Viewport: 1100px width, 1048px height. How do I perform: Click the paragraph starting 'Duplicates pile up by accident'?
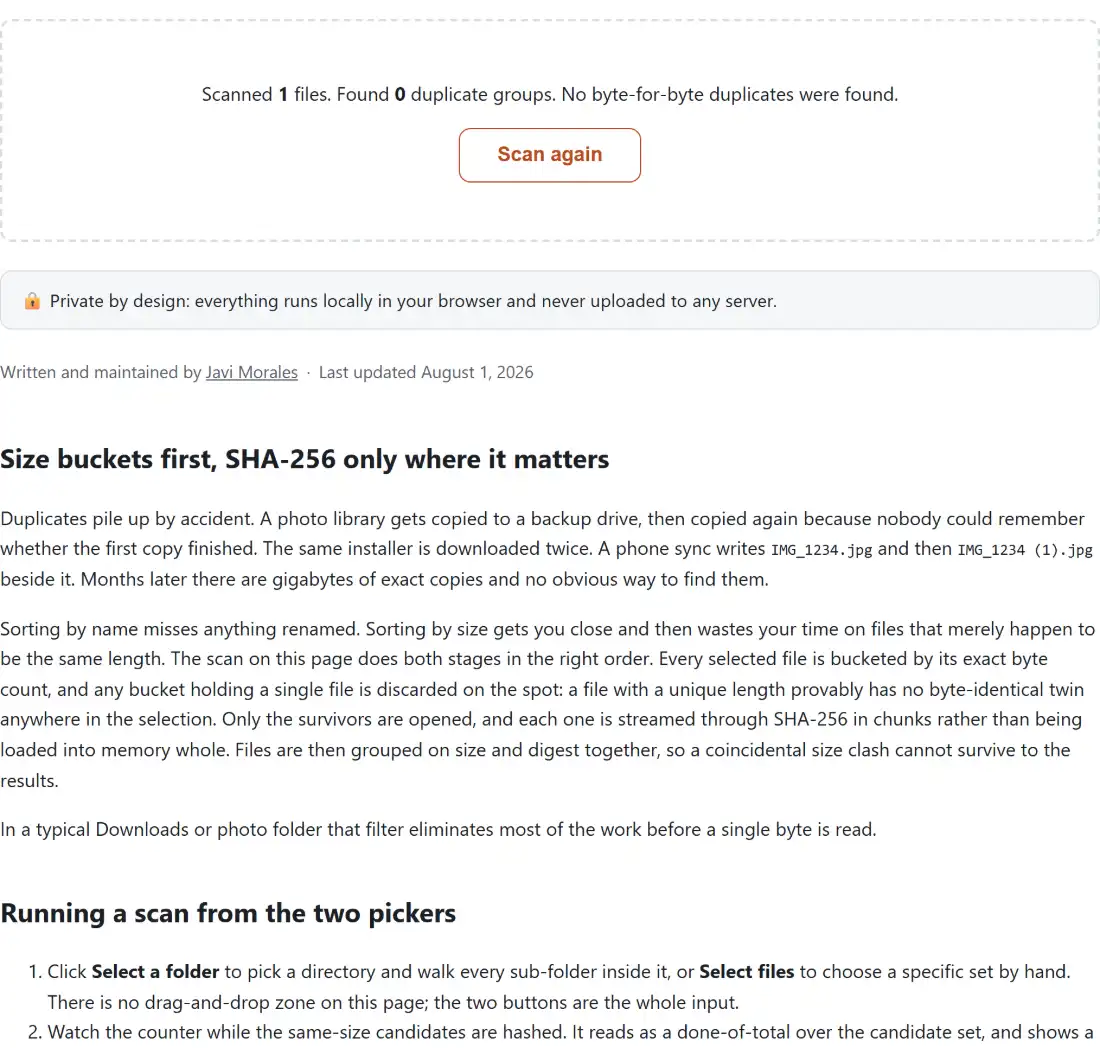(x=547, y=549)
